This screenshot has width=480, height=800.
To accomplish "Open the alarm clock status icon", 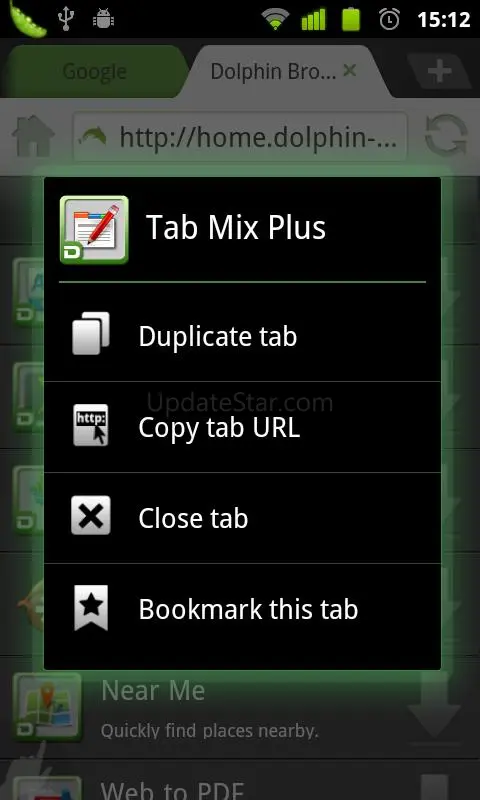I will click(x=389, y=19).
